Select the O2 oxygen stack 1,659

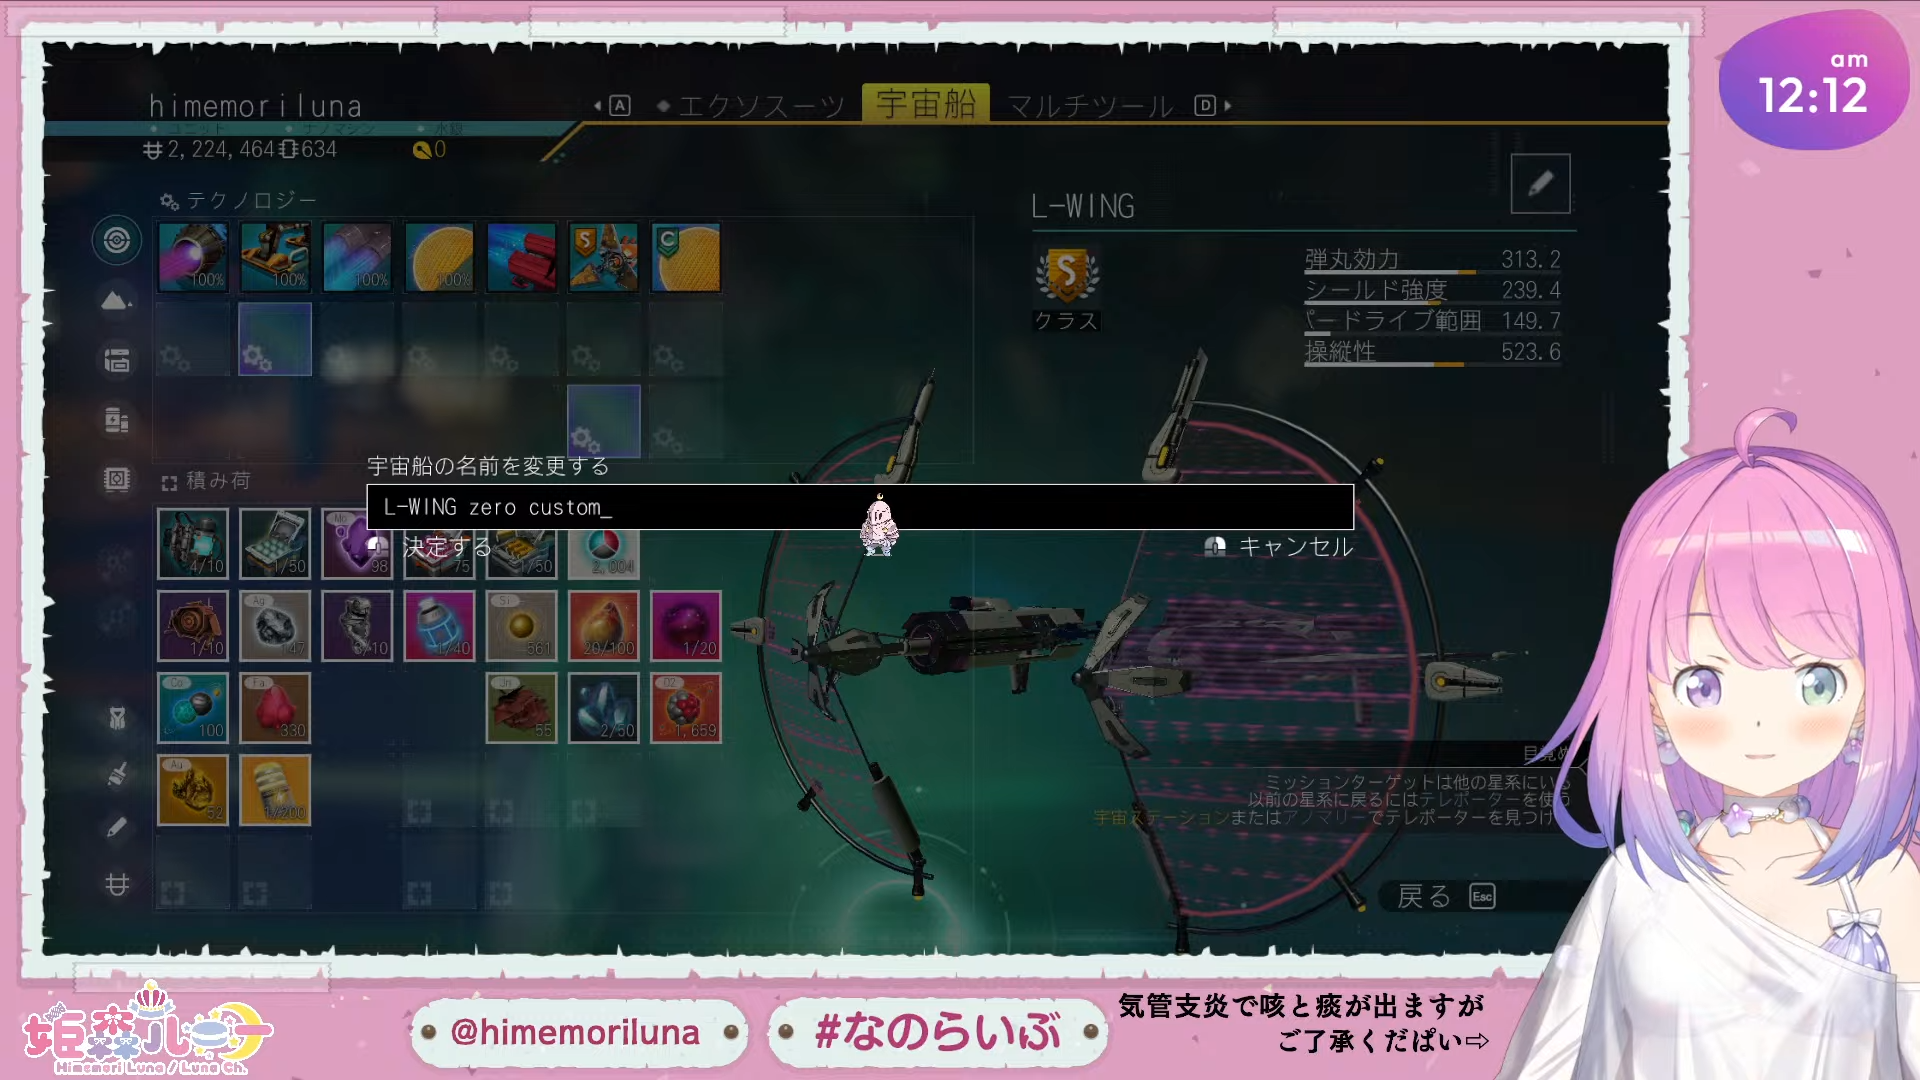coord(685,707)
